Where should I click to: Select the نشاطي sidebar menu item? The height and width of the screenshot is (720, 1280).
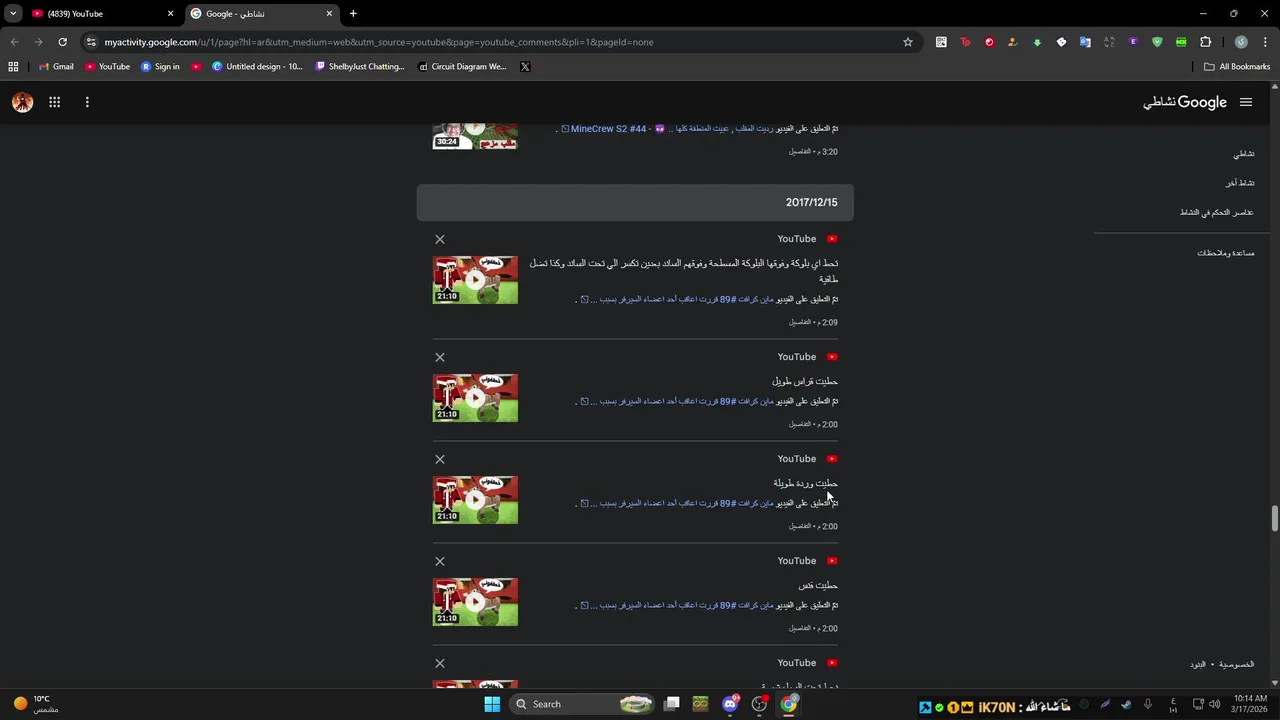click(x=1243, y=154)
